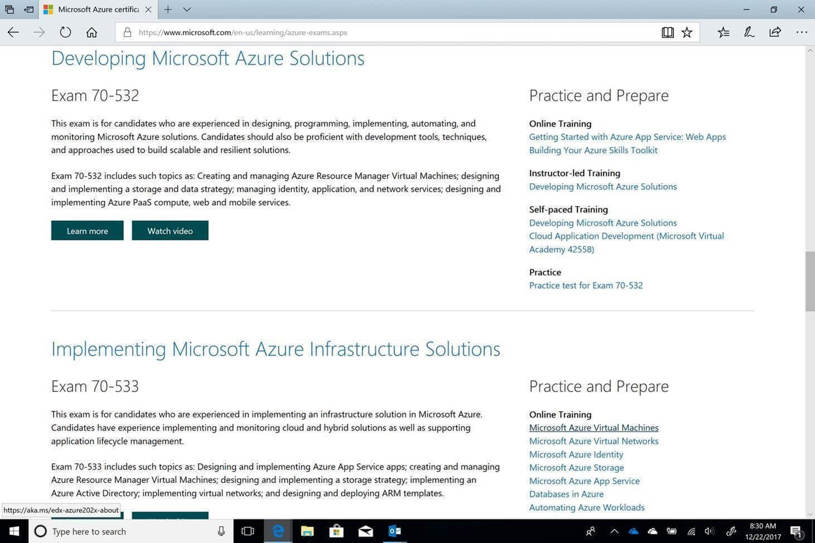Expand the tab preview chevron
The width and height of the screenshot is (815, 543).
tap(187, 9)
